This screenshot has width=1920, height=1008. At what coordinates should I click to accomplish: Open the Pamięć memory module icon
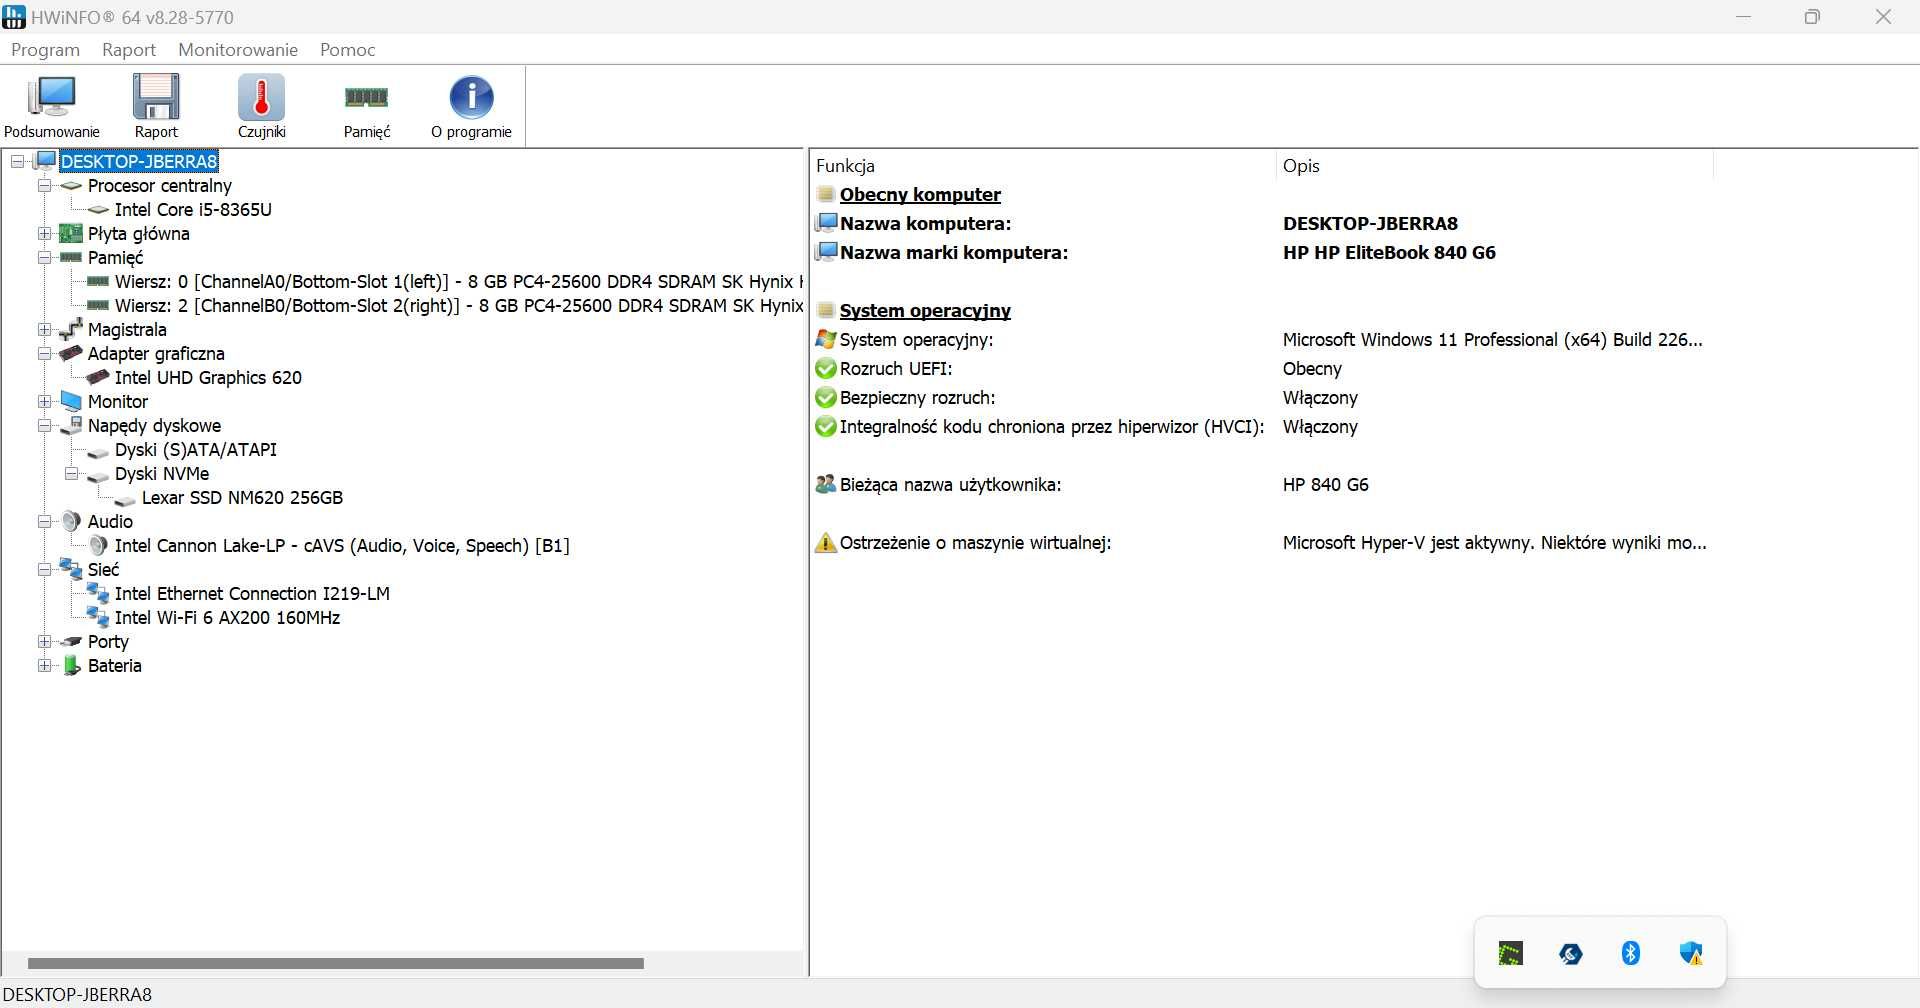click(x=366, y=97)
